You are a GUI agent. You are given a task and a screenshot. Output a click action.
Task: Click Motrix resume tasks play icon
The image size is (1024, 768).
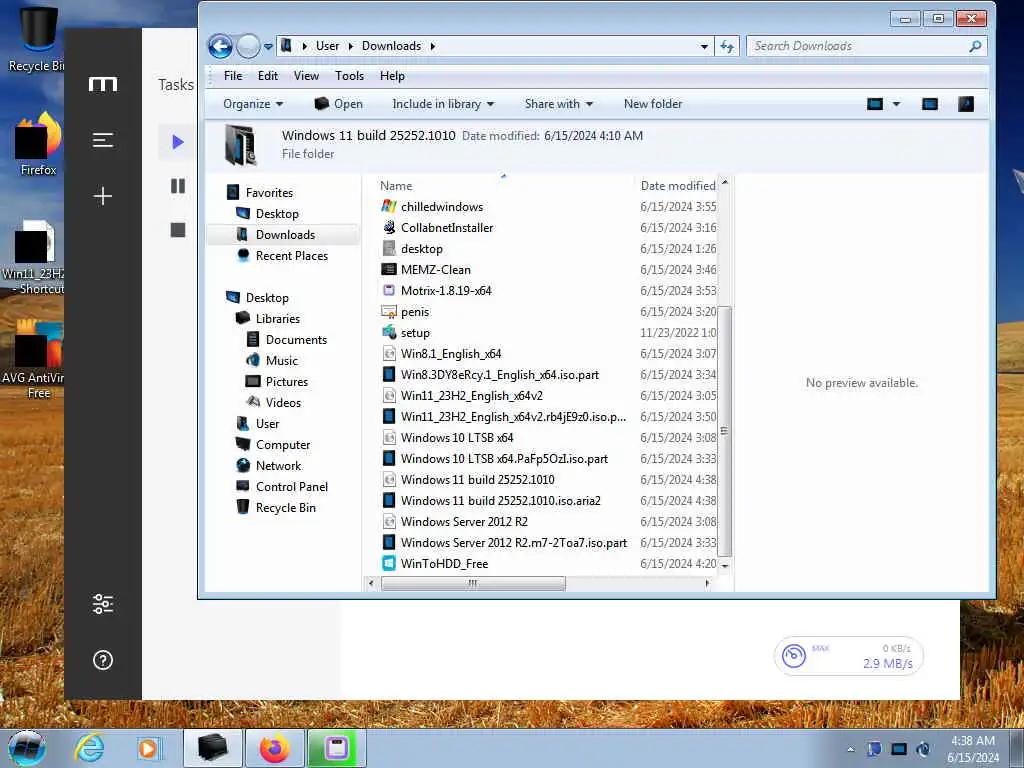pyautogui.click(x=178, y=142)
